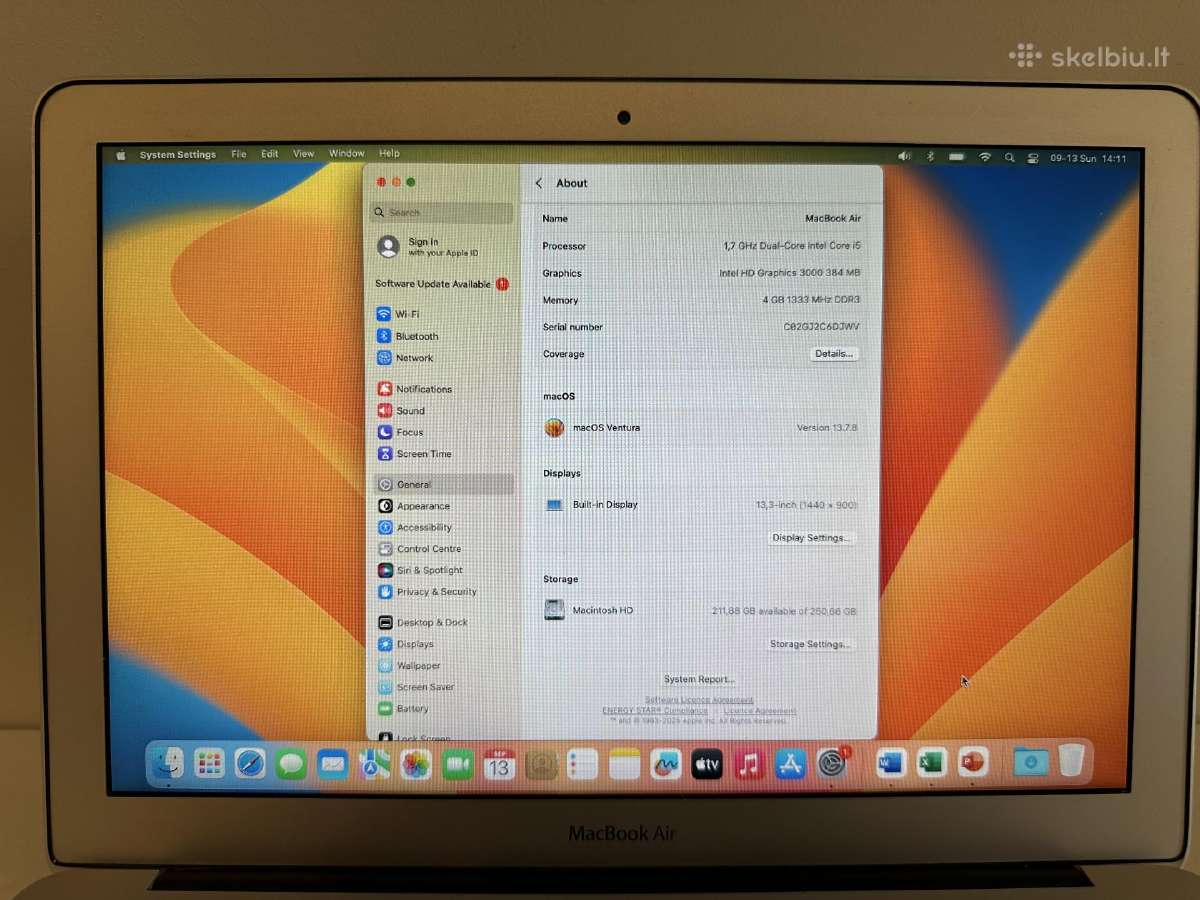Image resolution: width=1200 pixels, height=900 pixels.
Task: Open Control Centre from menu bar
Action: point(1032,158)
